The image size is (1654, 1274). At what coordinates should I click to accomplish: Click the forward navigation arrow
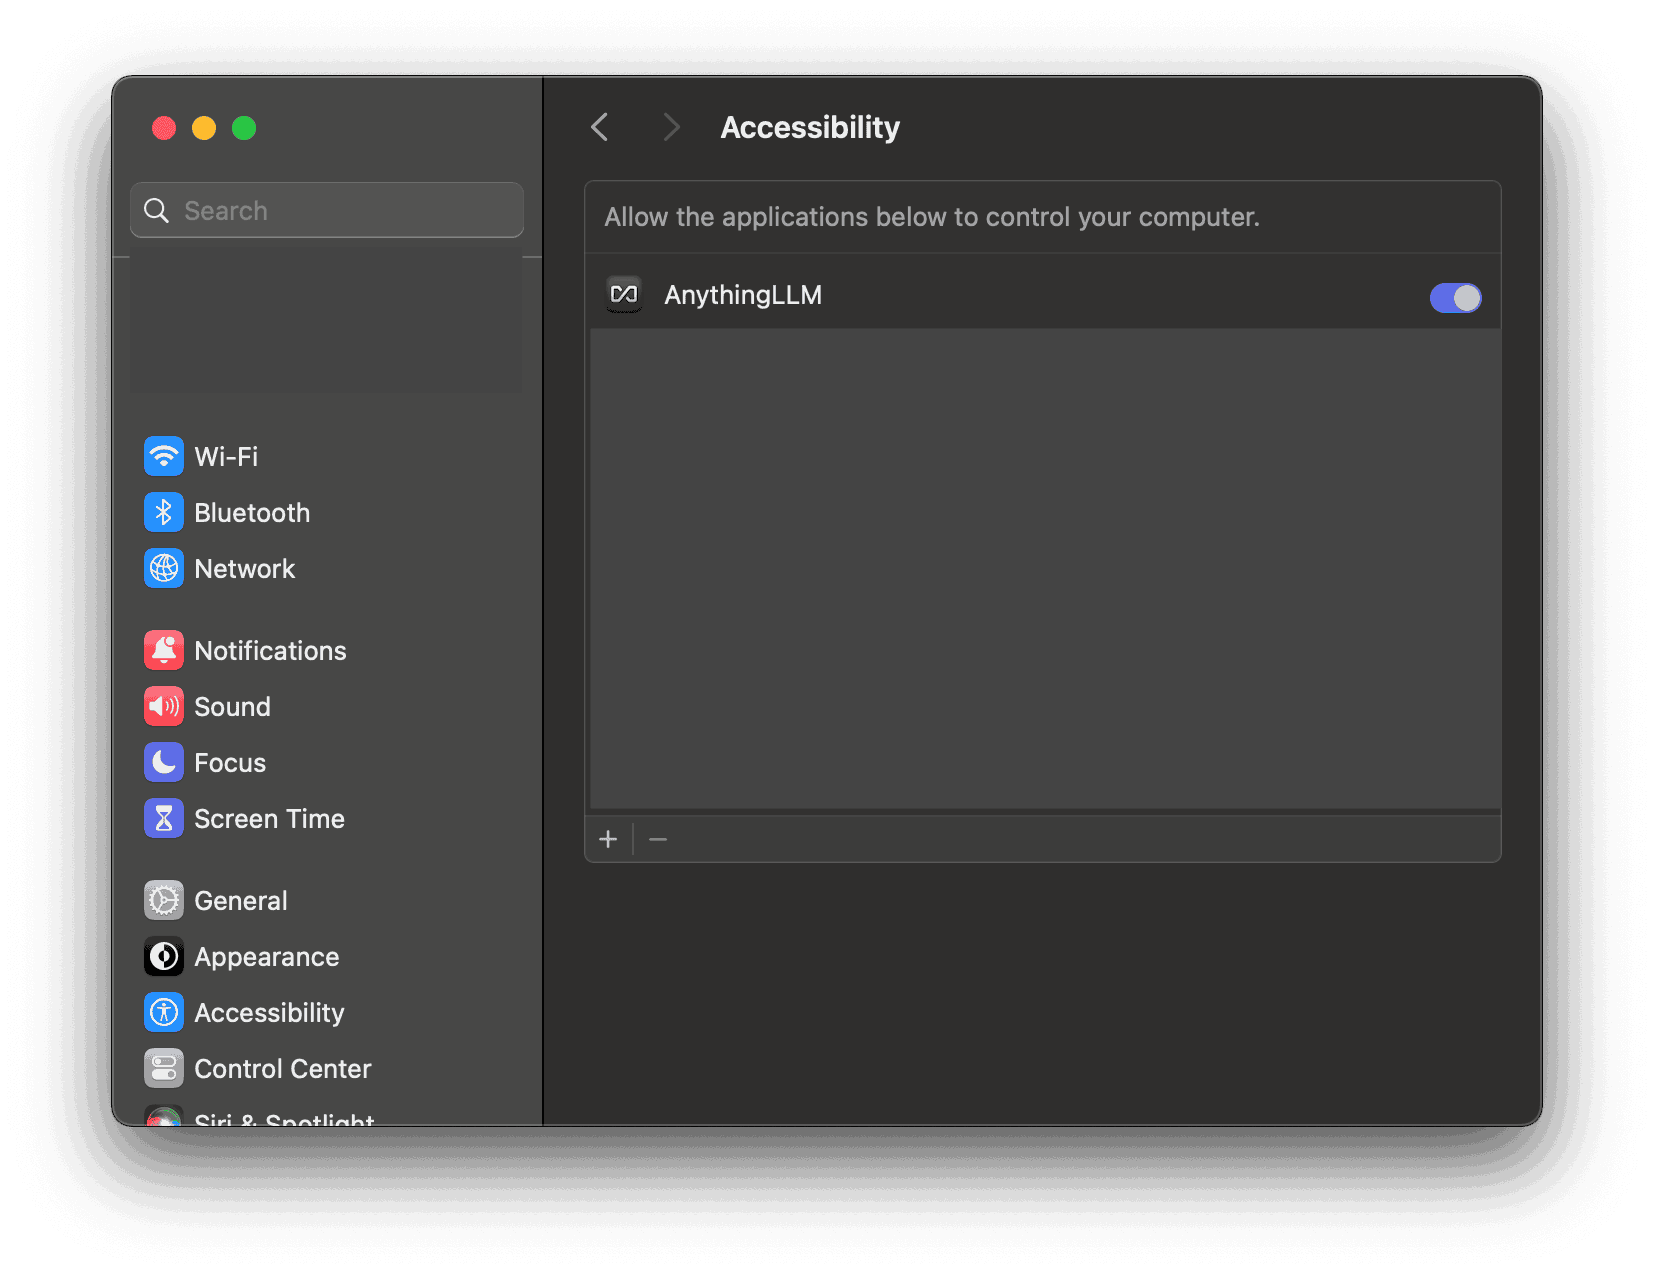[670, 127]
